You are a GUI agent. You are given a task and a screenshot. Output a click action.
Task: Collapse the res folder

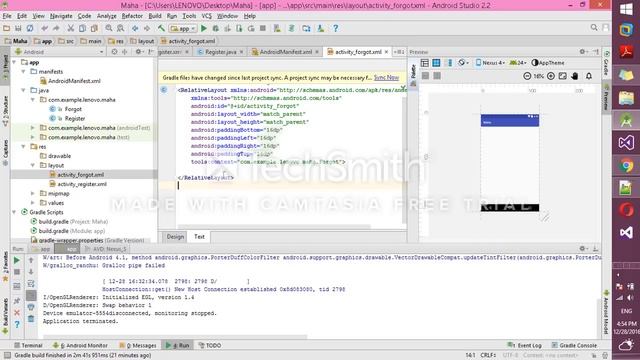click(23, 147)
